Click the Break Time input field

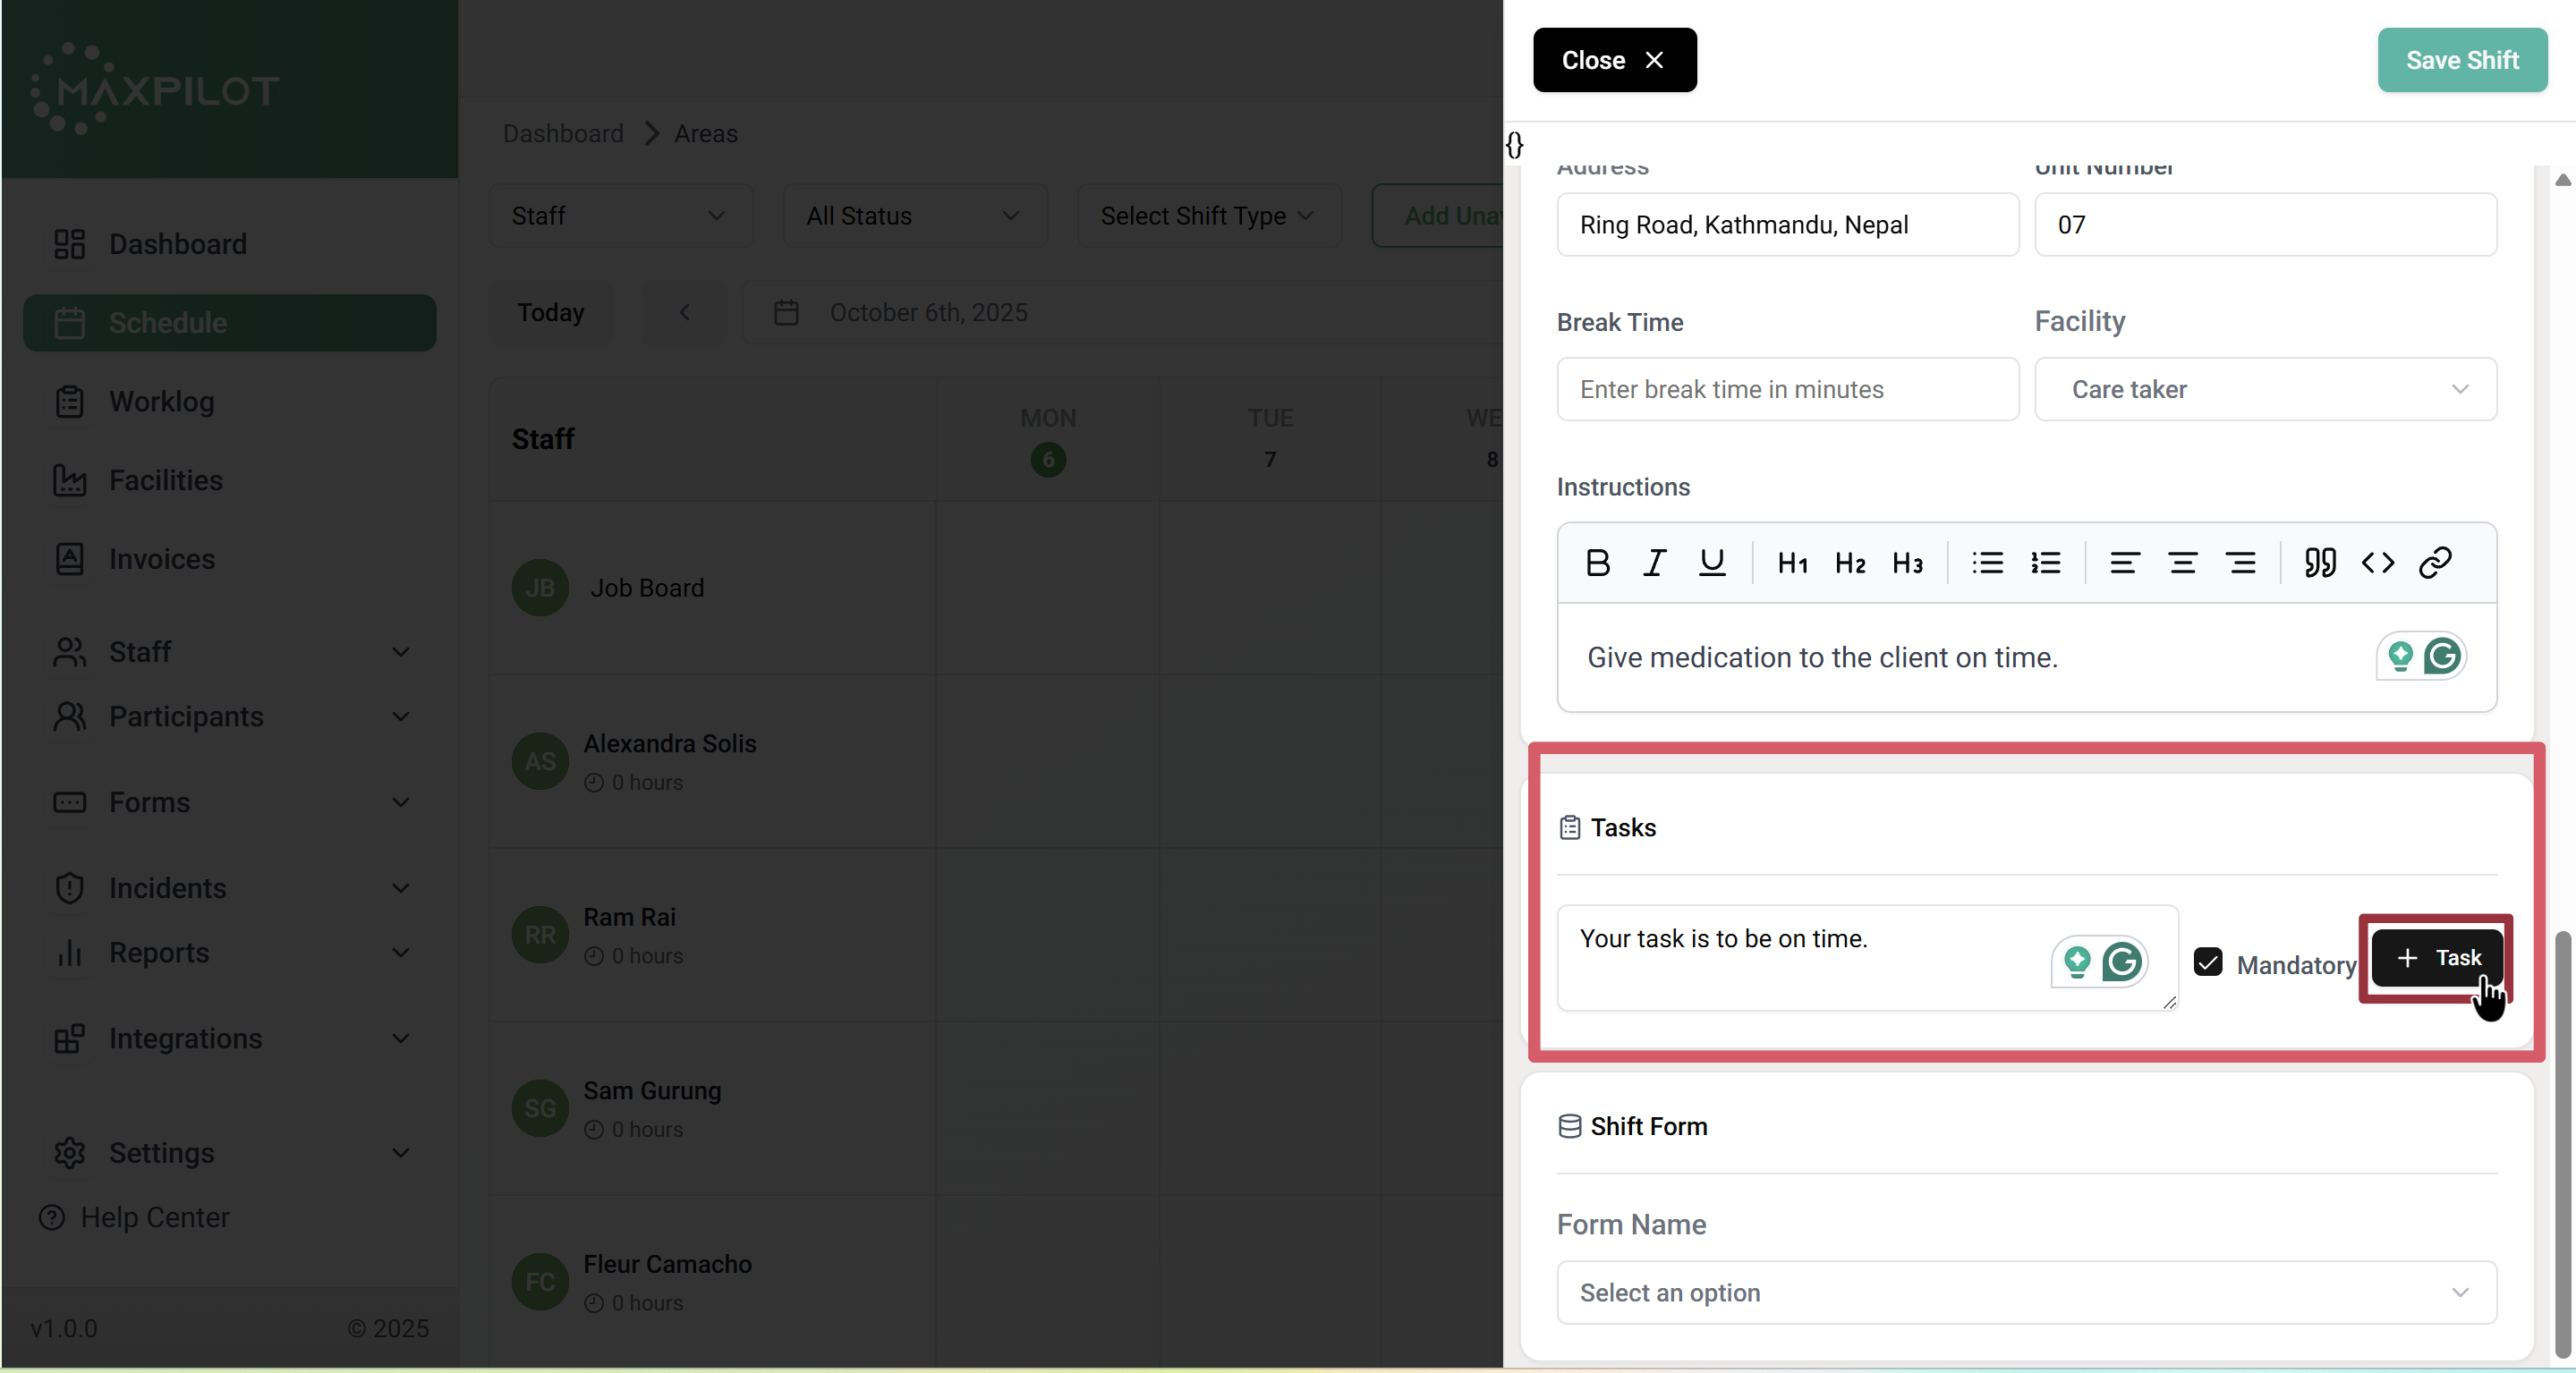tap(1787, 389)
